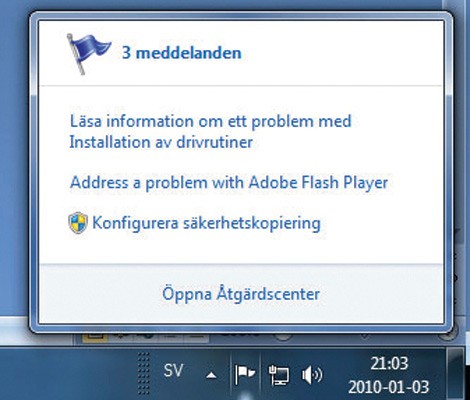
Task: Click the partially hidden yellow highlighted toolbar icon
Action: [x=94, y=336]
